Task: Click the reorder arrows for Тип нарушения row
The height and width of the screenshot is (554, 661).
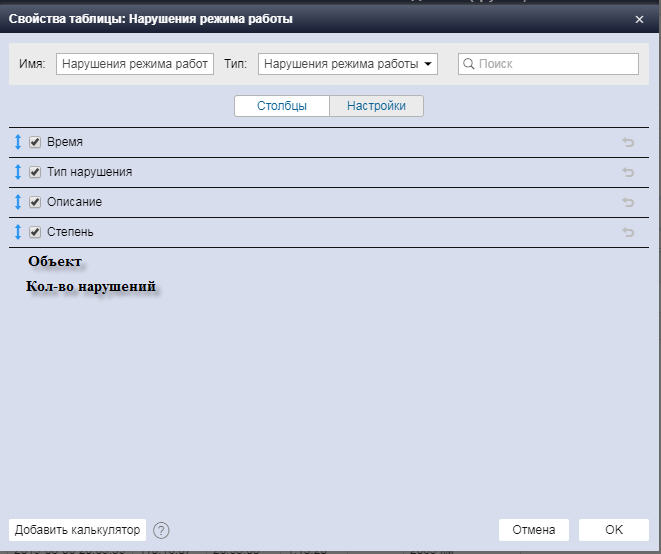Action: [x=18, y=172]
